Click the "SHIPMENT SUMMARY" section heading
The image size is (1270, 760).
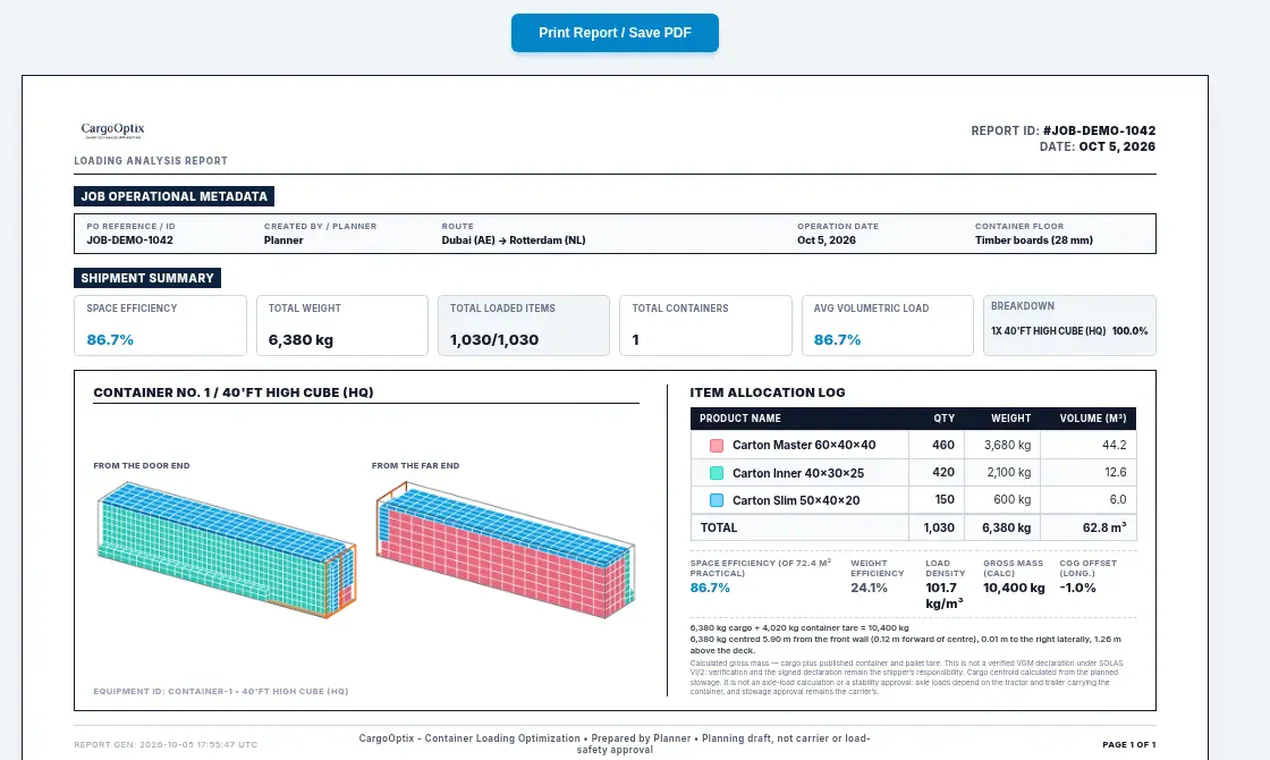point(147,278)
